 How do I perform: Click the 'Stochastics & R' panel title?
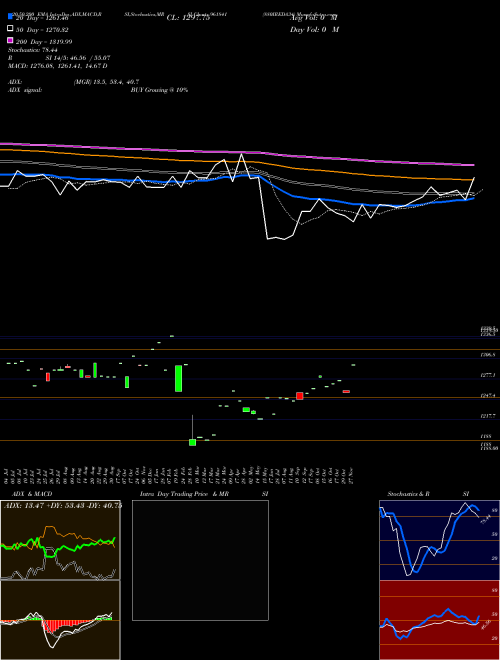(409, 494)
